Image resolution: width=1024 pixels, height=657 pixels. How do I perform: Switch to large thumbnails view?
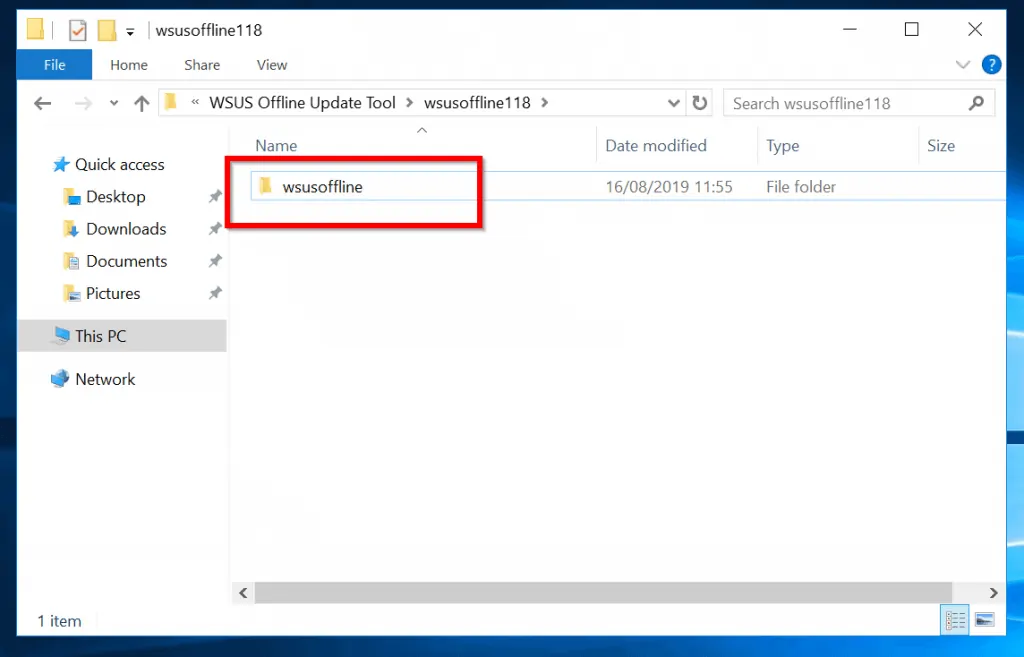coord(985,620)
